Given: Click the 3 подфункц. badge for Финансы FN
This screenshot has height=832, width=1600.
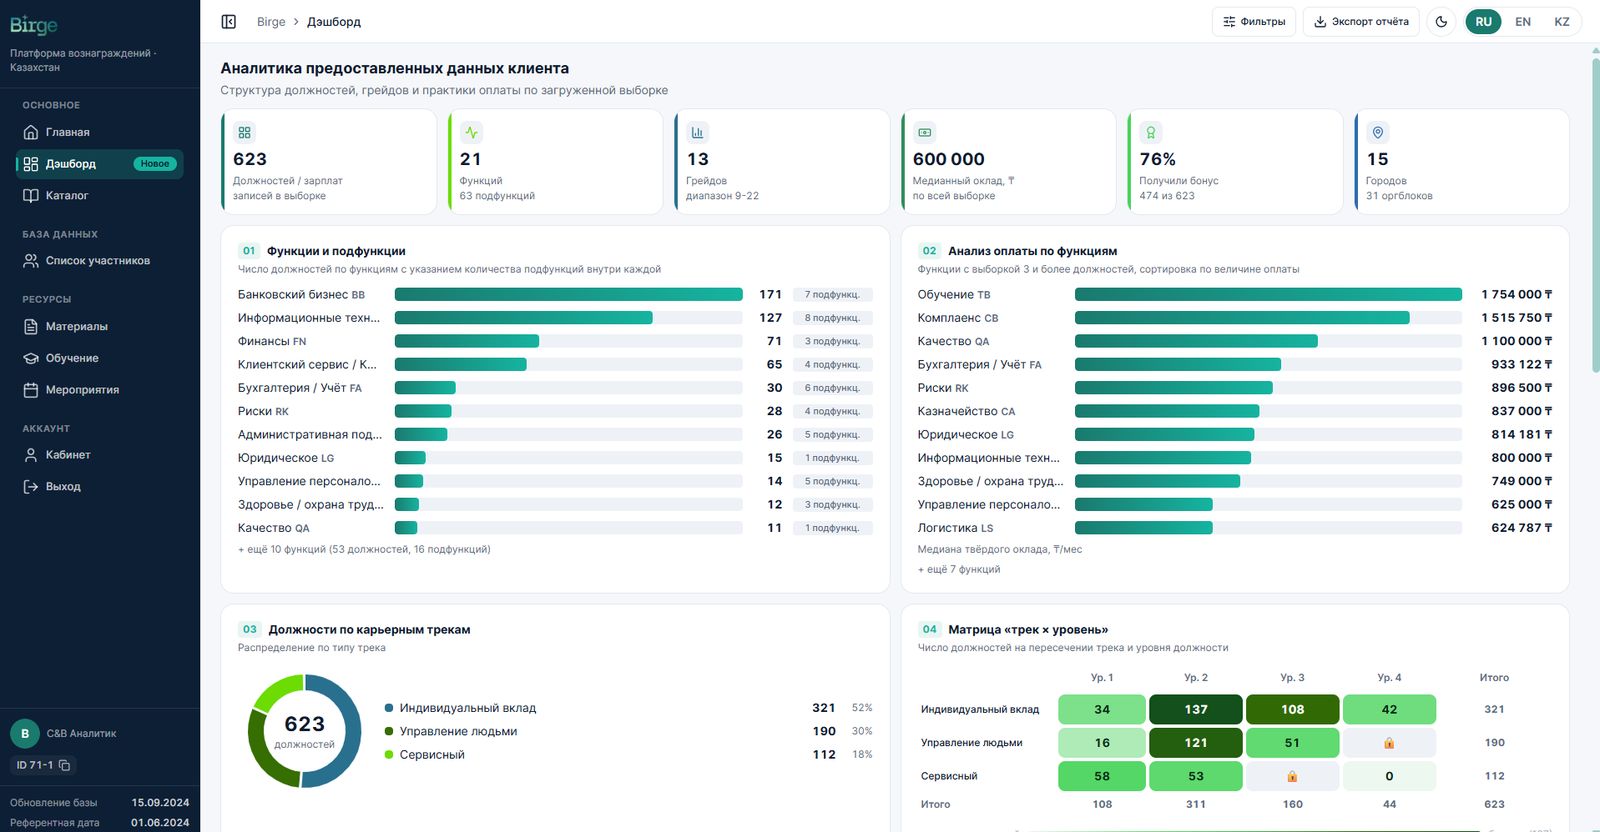Looking at the screenshot, I should click(x=832, y=342).
